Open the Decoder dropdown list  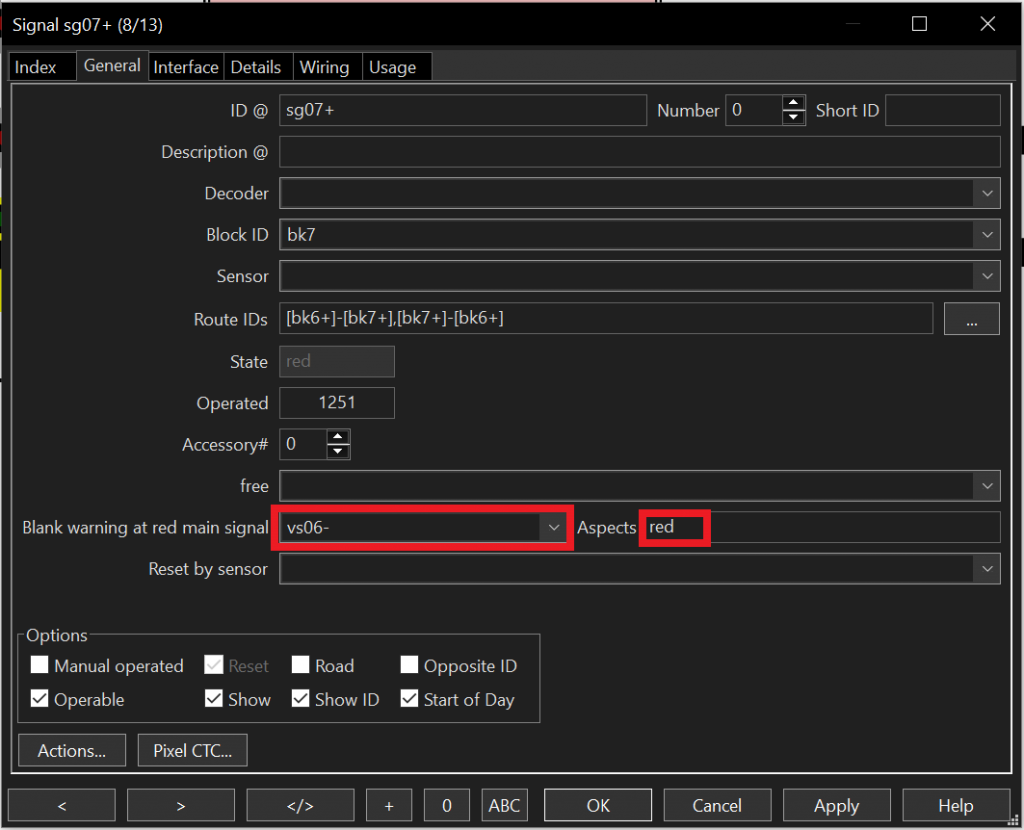click(x=987, y=193)
